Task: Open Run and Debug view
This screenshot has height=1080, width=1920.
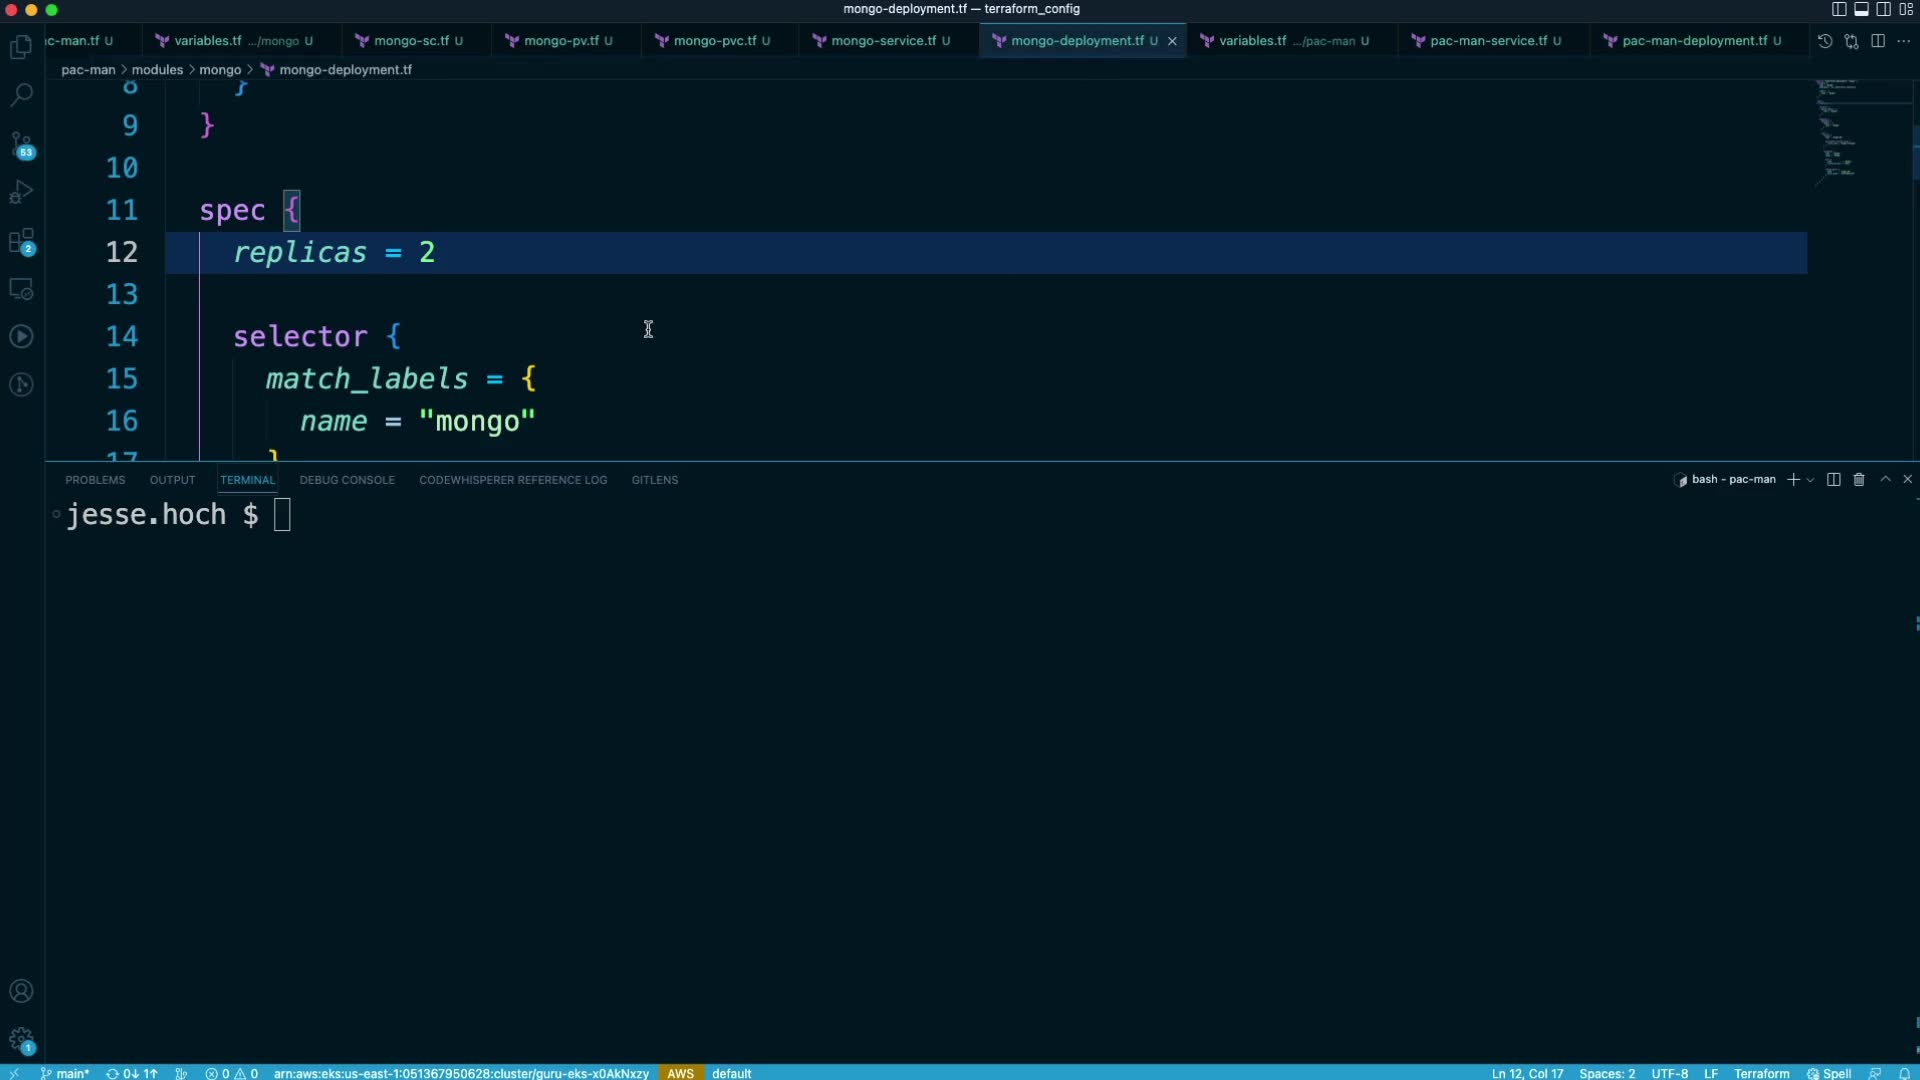Action: [21, 192]
